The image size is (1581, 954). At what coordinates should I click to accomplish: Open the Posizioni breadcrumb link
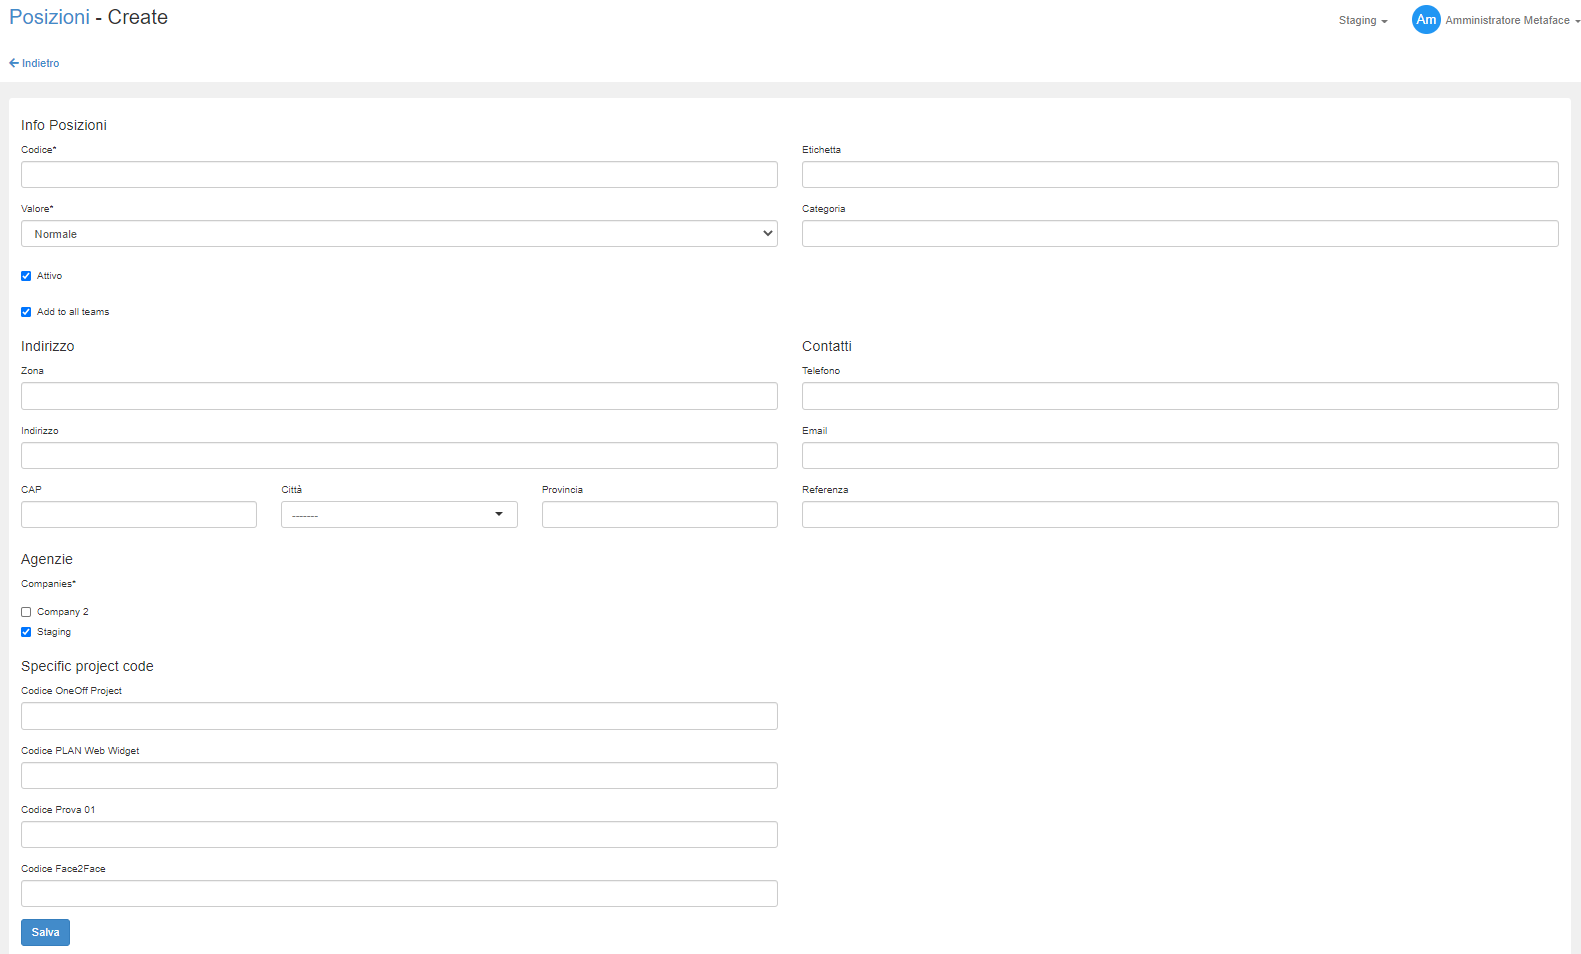[x=49, y=18]
